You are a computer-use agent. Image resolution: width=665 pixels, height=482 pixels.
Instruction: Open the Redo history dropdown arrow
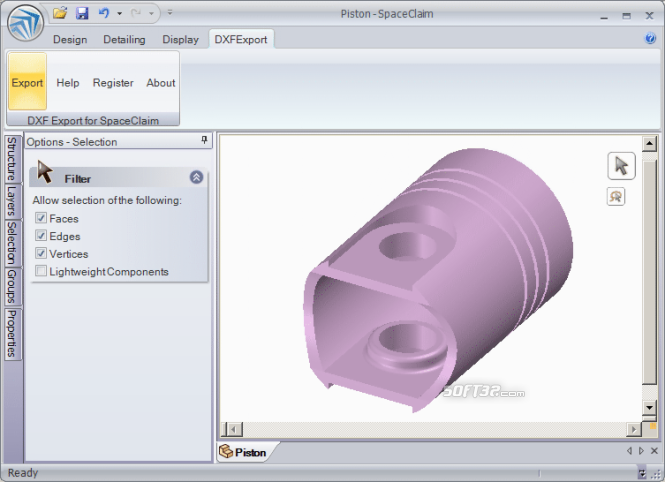pyautogui.click(x=151, y=14)
